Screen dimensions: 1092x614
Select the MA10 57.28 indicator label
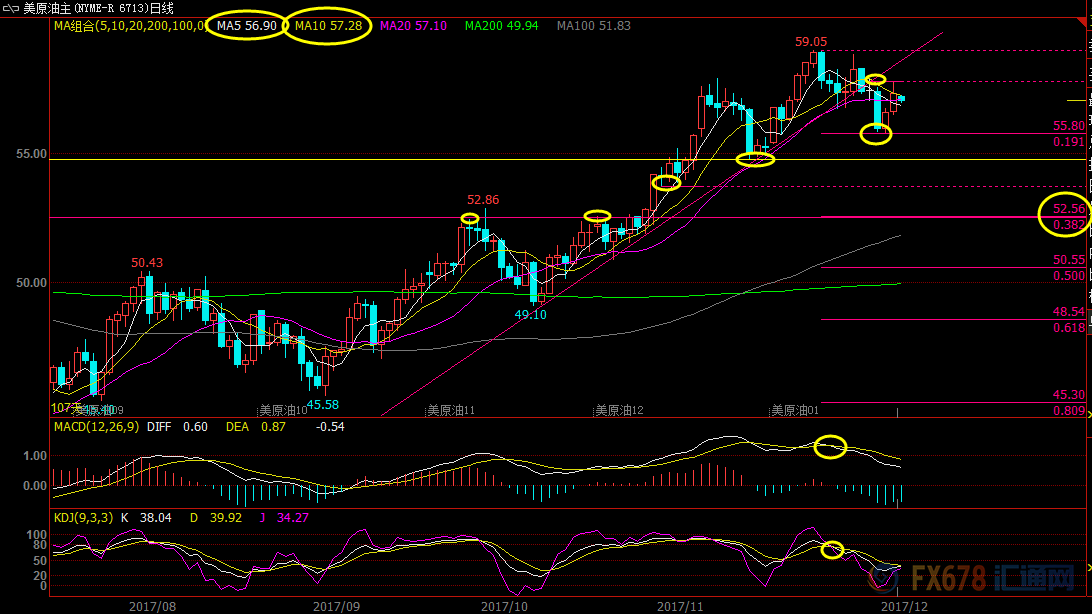coord(326,25)
